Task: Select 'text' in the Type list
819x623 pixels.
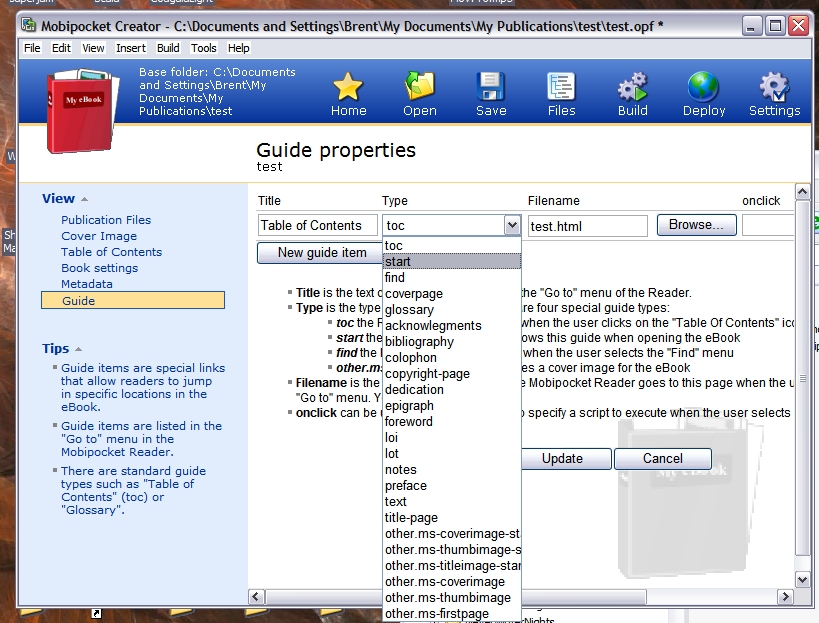Action: coord(452,502)
